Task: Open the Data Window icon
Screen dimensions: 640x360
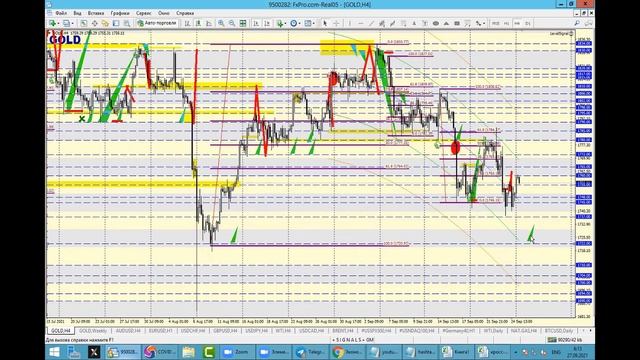Action: coord(94,23)
